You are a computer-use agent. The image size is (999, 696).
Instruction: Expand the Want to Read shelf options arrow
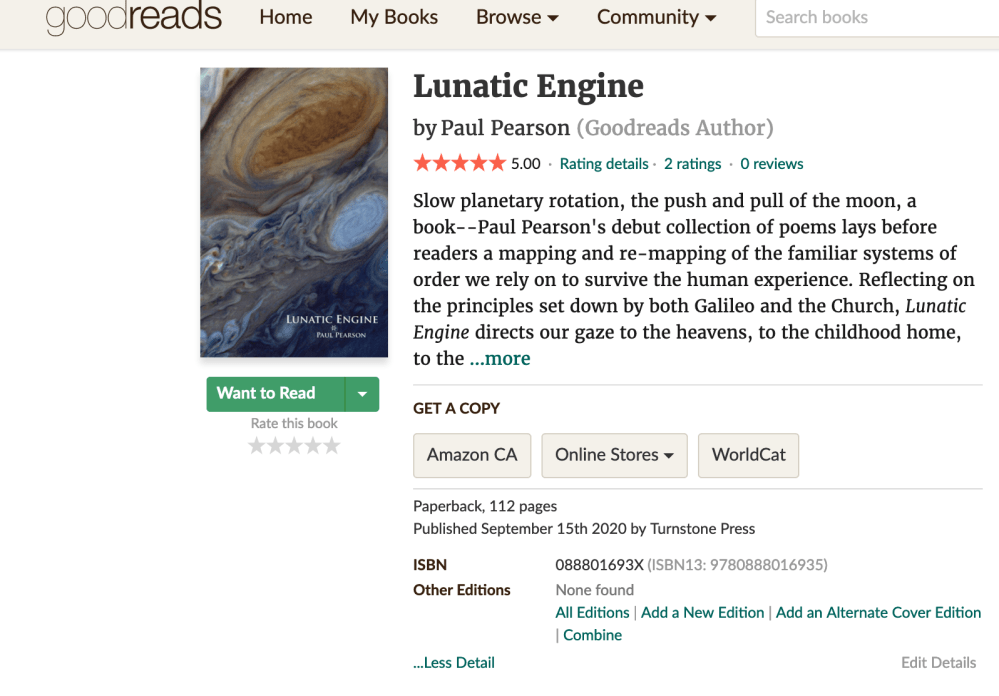coord(362,394)
